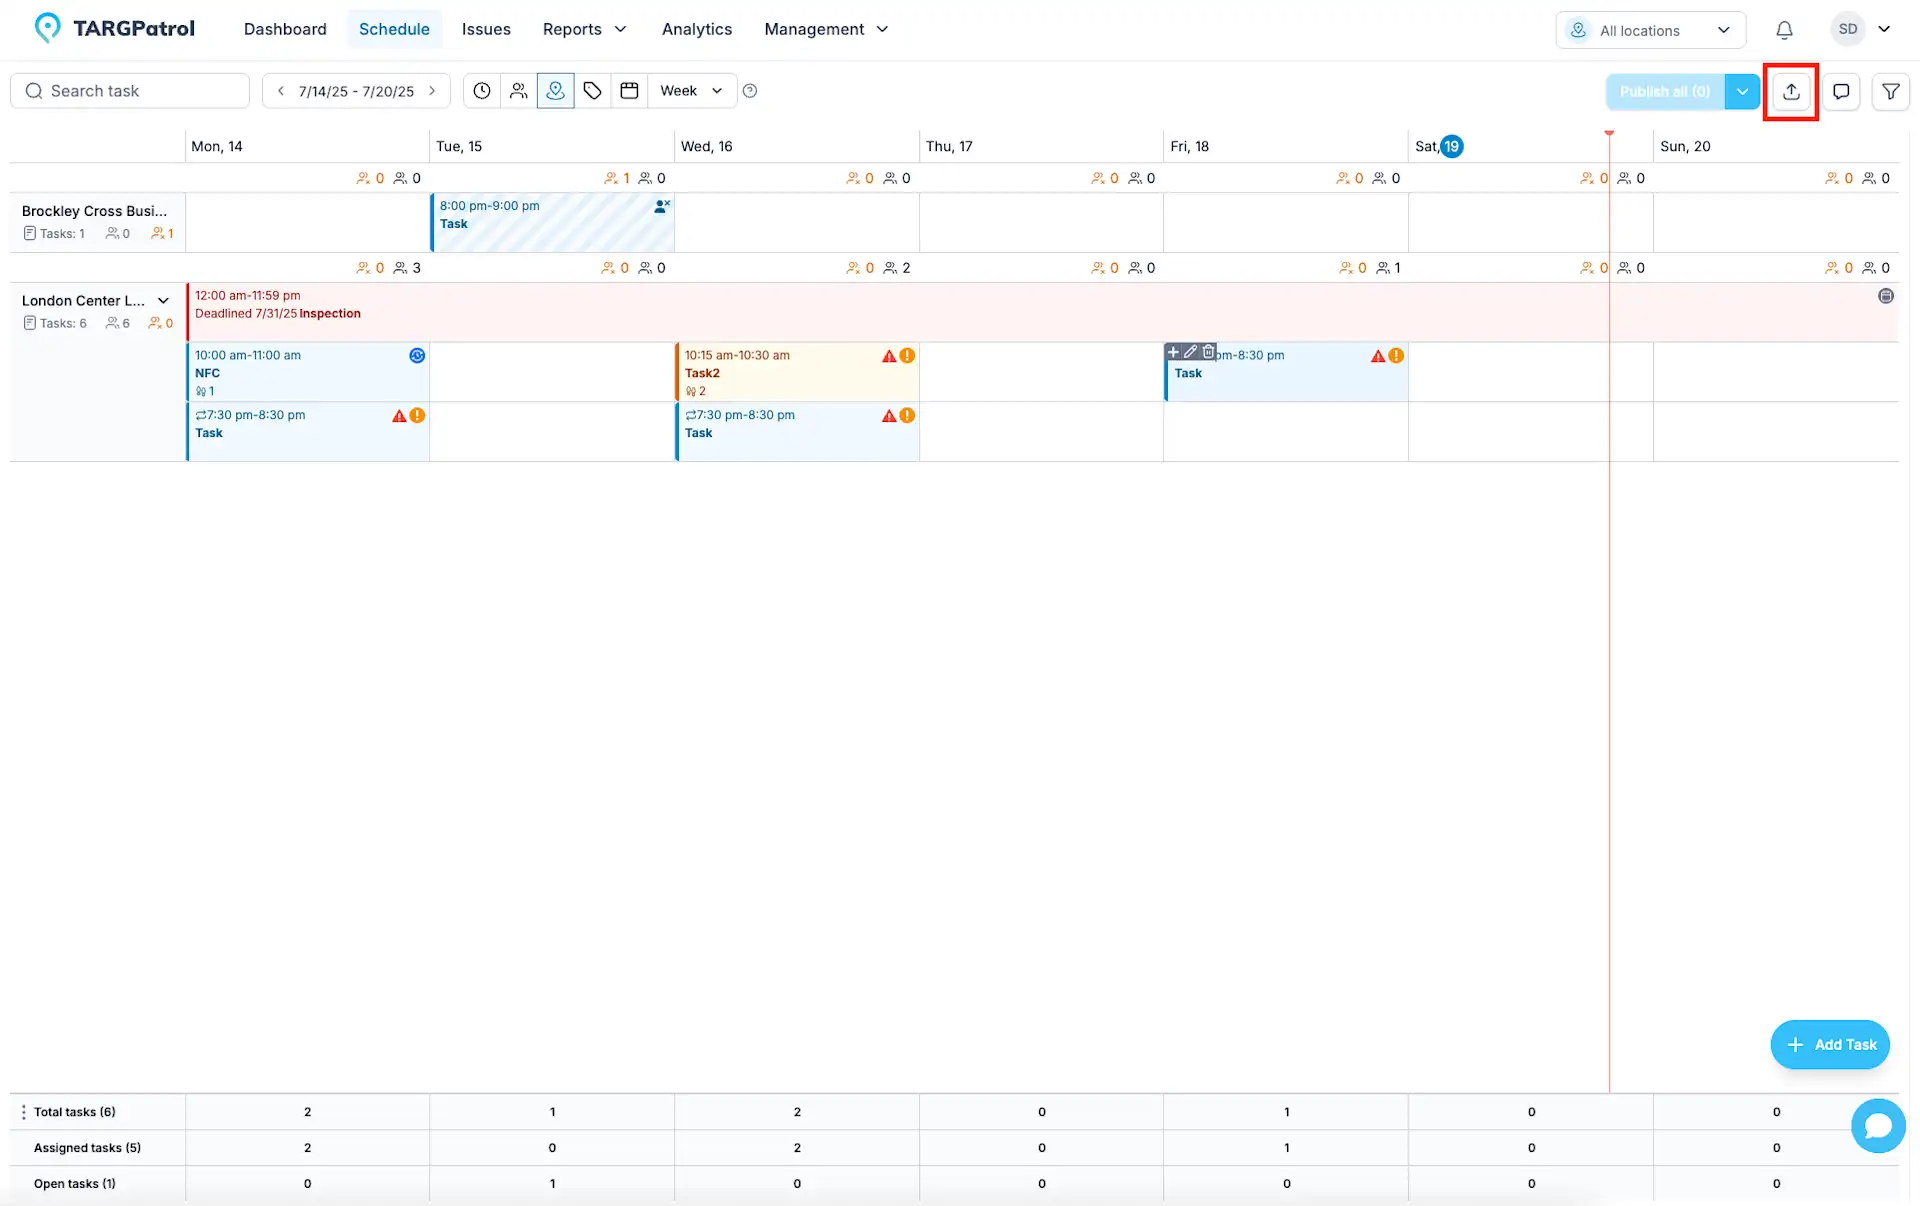Open the All locations dropdown
This screenshot has height=1206, width=1920.
pyautogui.click(x=1650, y=30)
